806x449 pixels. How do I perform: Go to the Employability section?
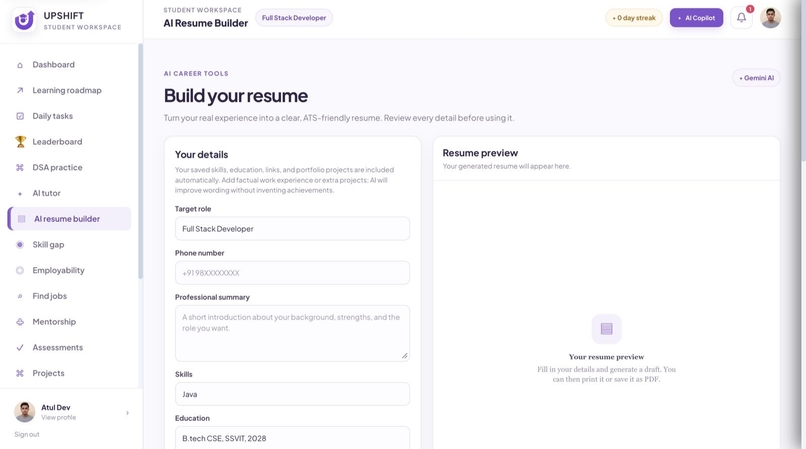pyautogui.click(x=69, y=271)
